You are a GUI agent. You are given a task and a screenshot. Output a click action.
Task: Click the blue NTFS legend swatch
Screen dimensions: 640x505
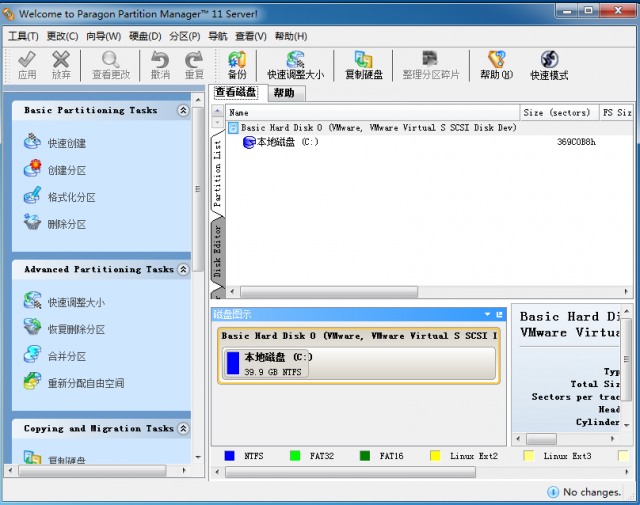(x=229, y=456)
